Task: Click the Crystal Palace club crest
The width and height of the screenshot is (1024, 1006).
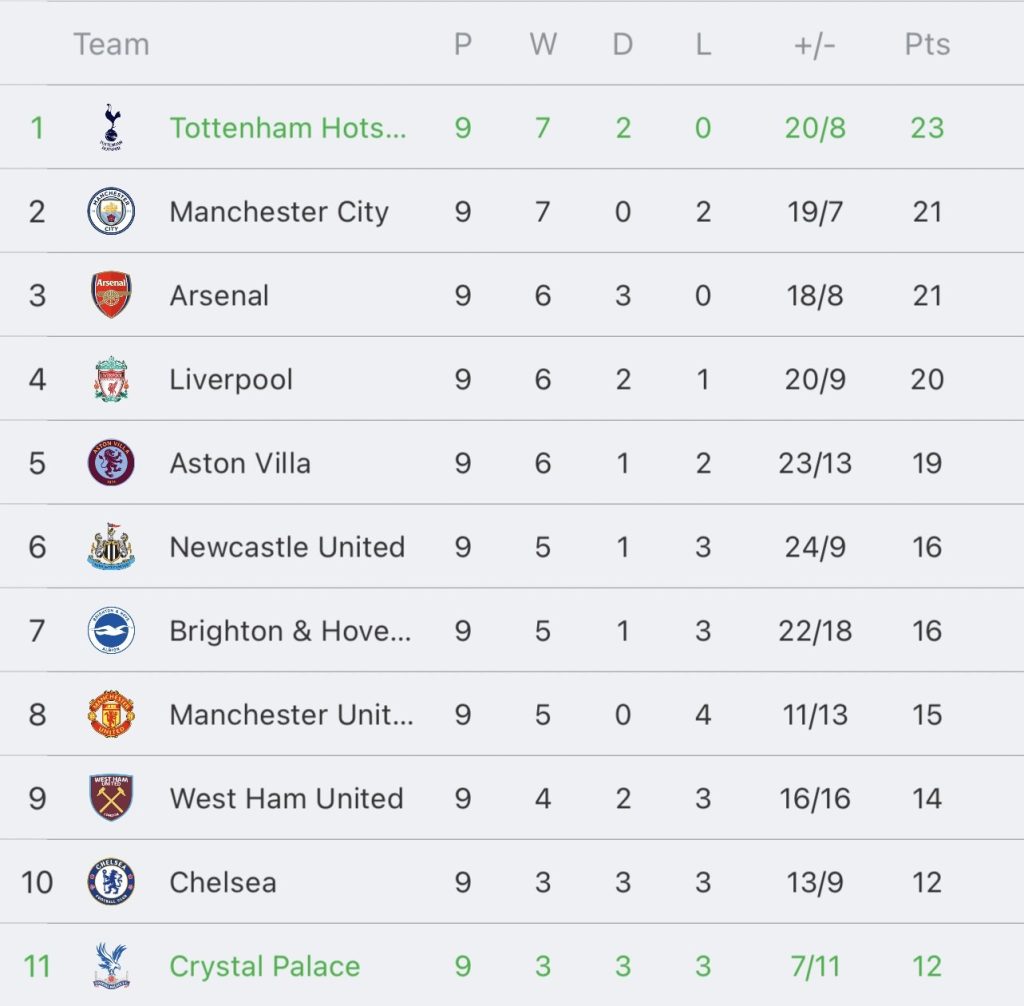Action: (110, 967)
